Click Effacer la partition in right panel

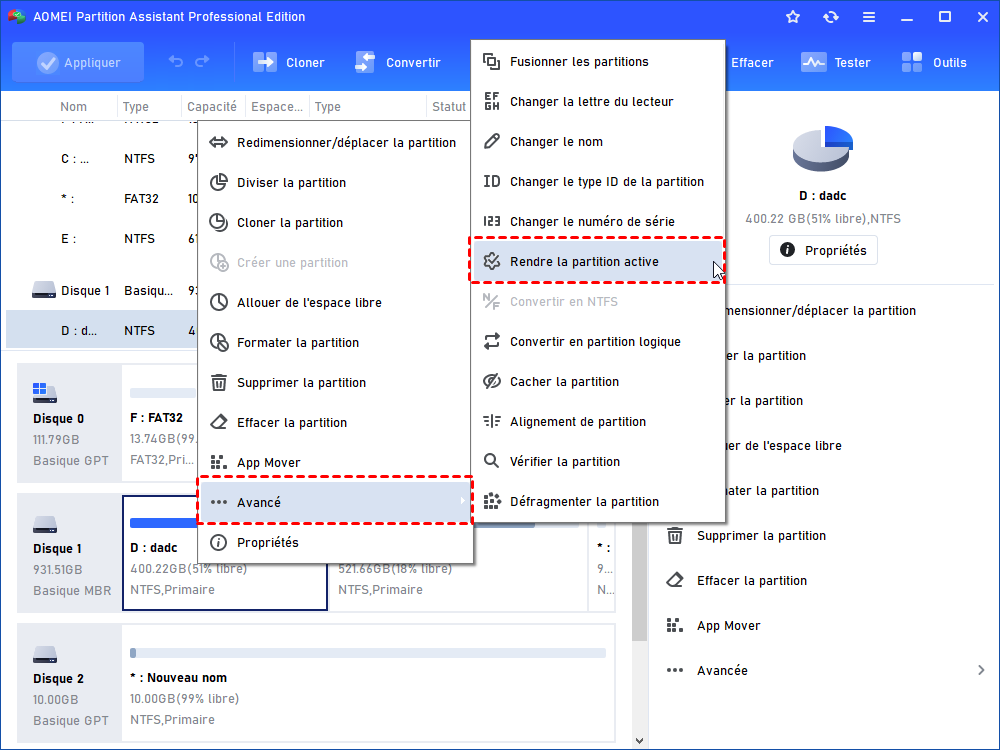(752, 580)
